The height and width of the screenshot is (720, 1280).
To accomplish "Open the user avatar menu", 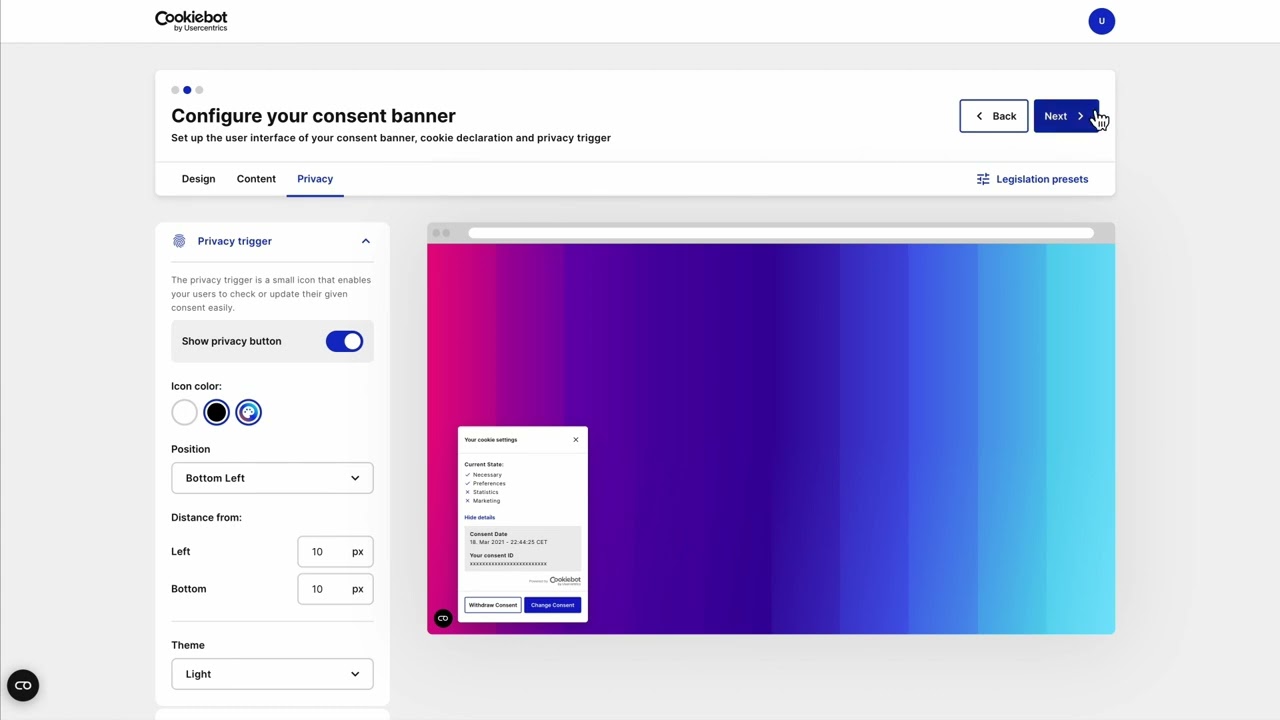I will pyautogui.click(x=1101, y=21).
